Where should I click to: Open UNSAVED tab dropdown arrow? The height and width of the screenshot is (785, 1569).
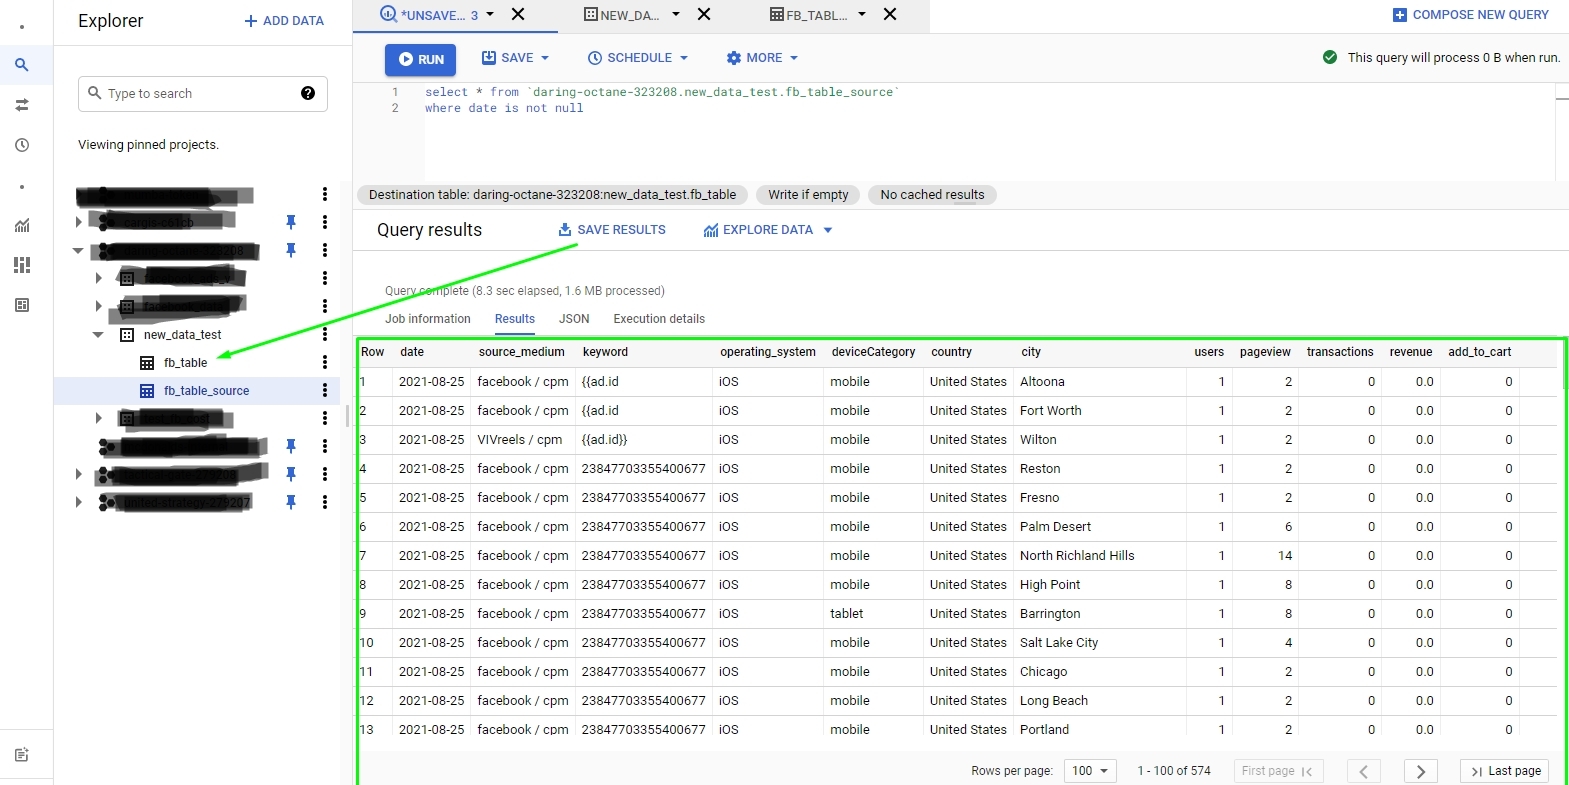tap(490, 14)
